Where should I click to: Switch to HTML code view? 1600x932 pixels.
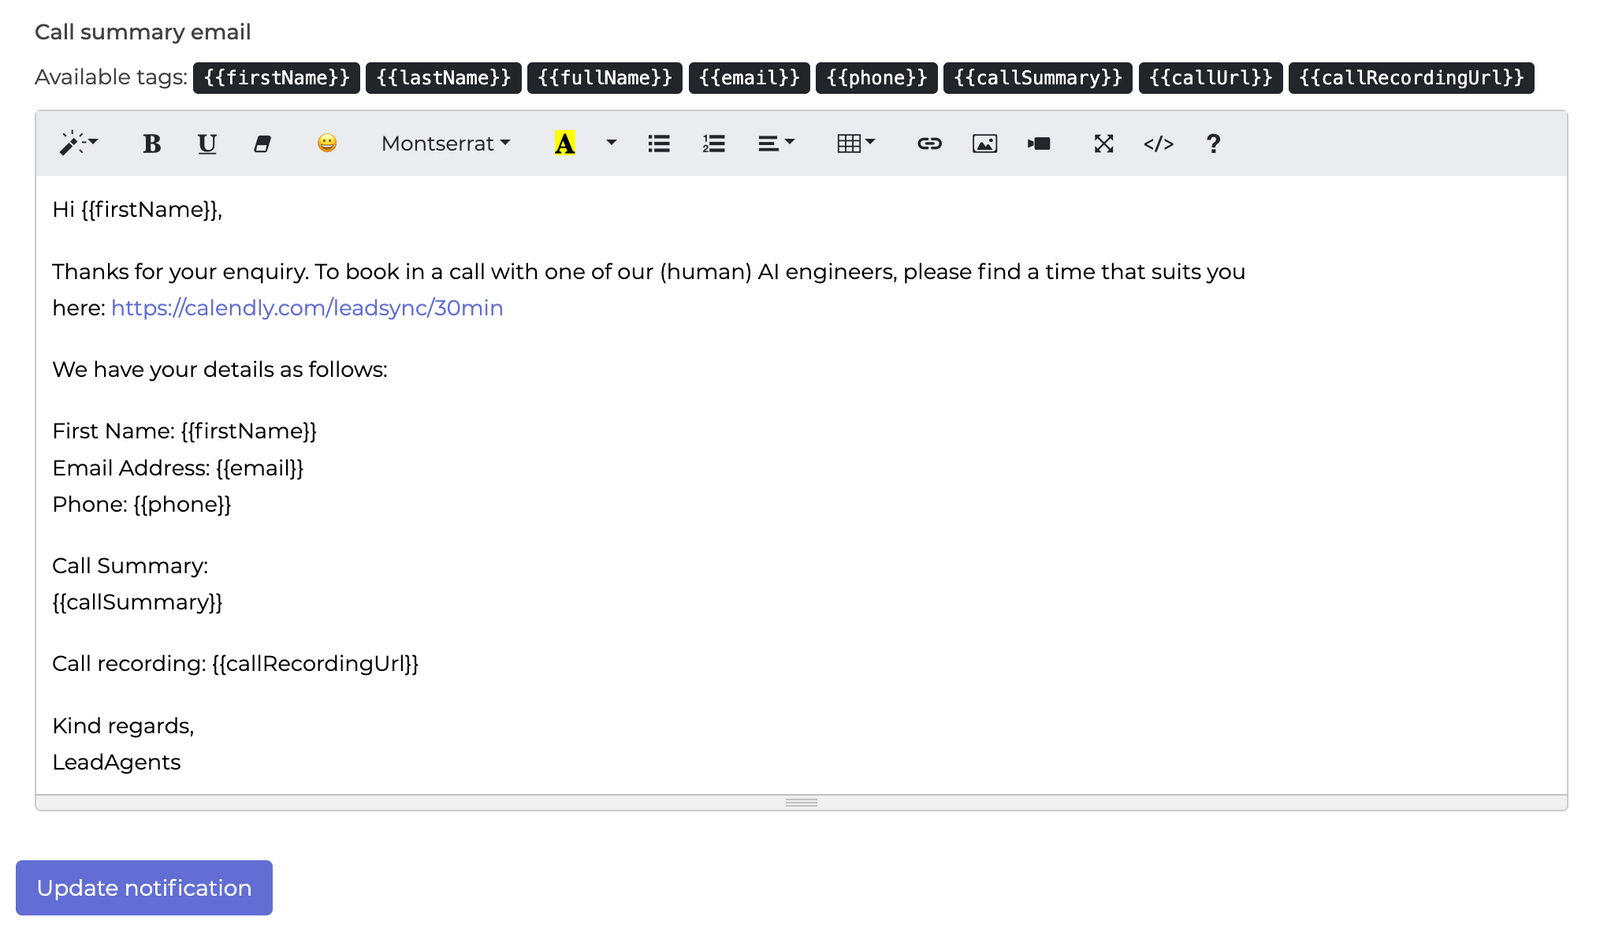coord(1158,144)
